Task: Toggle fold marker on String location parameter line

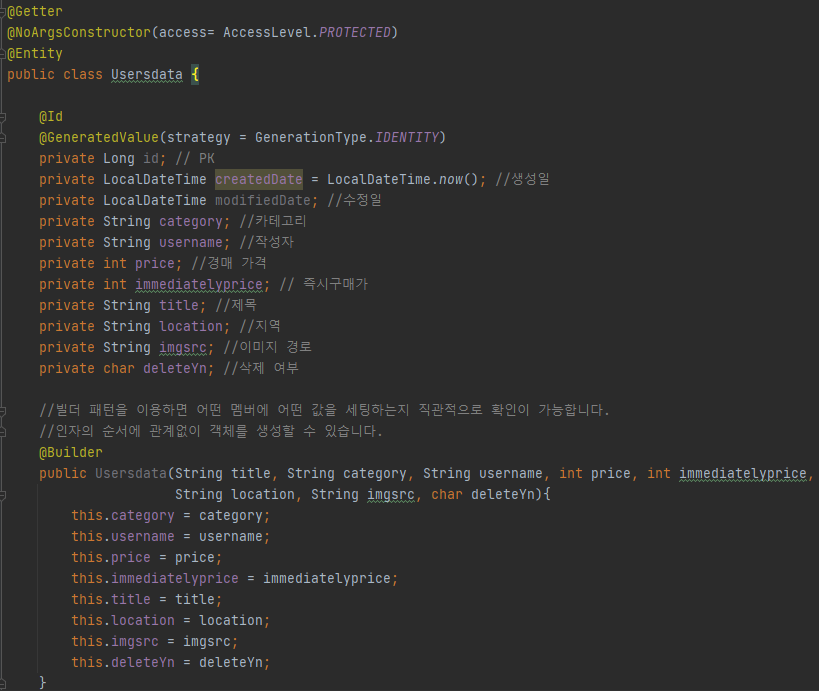Action: [x=3, y=495]
